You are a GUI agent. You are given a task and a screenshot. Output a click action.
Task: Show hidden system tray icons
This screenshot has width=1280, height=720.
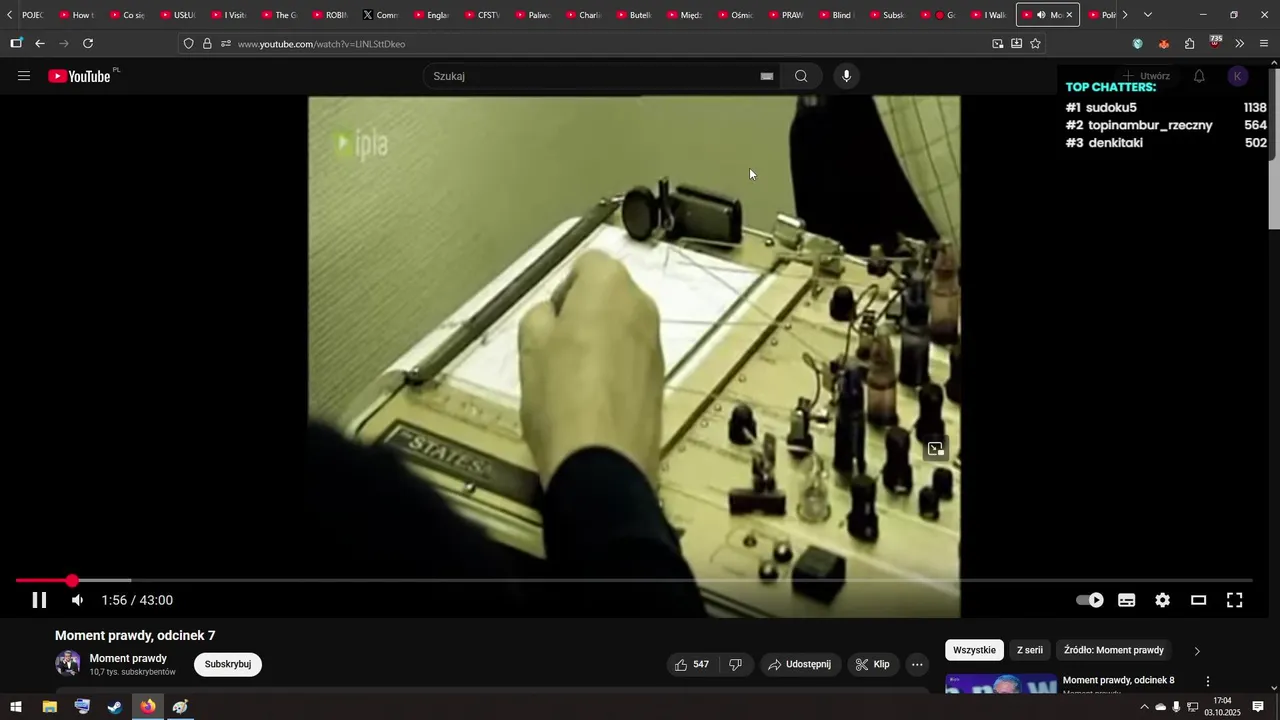[x=1144, y=707]
